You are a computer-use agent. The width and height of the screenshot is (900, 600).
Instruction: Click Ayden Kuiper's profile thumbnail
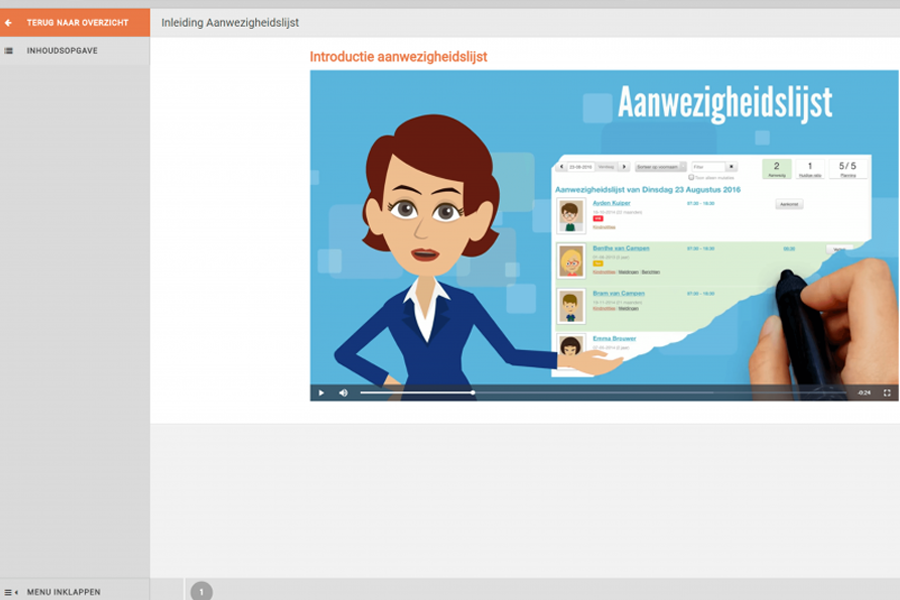click(571, 215)
